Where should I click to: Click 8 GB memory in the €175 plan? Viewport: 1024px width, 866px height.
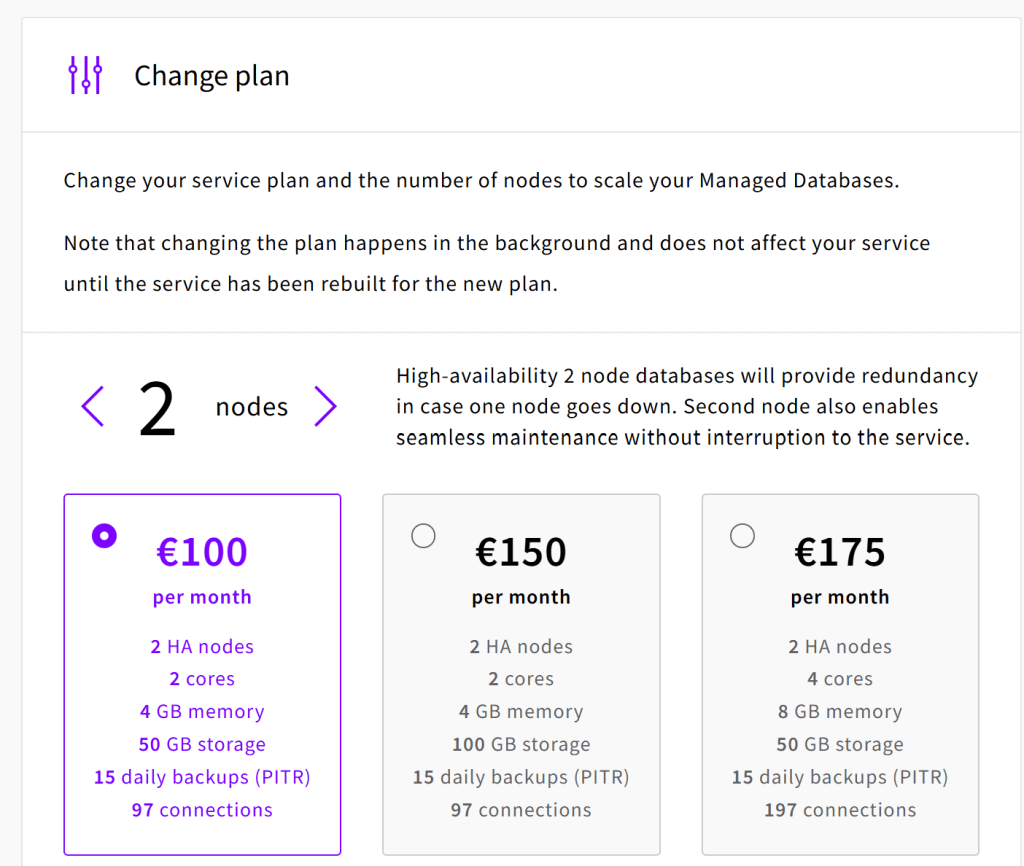[840, 711]
